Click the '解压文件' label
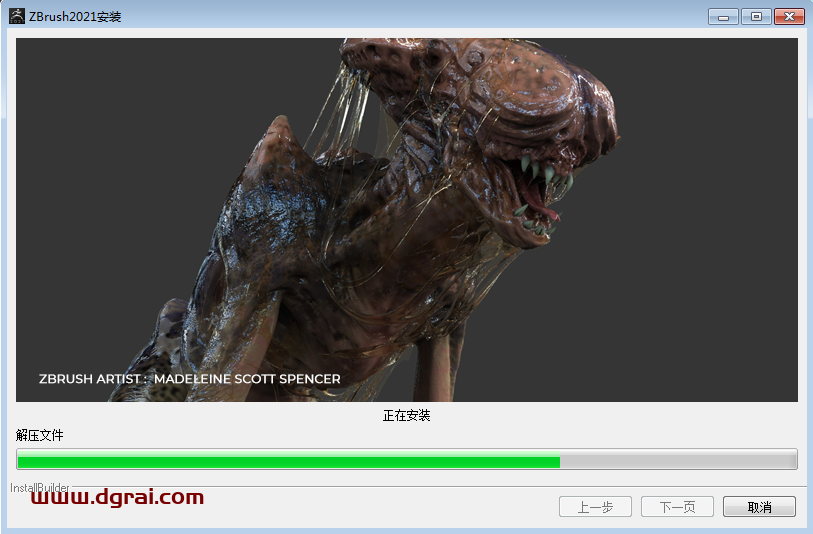 point(39,435)
